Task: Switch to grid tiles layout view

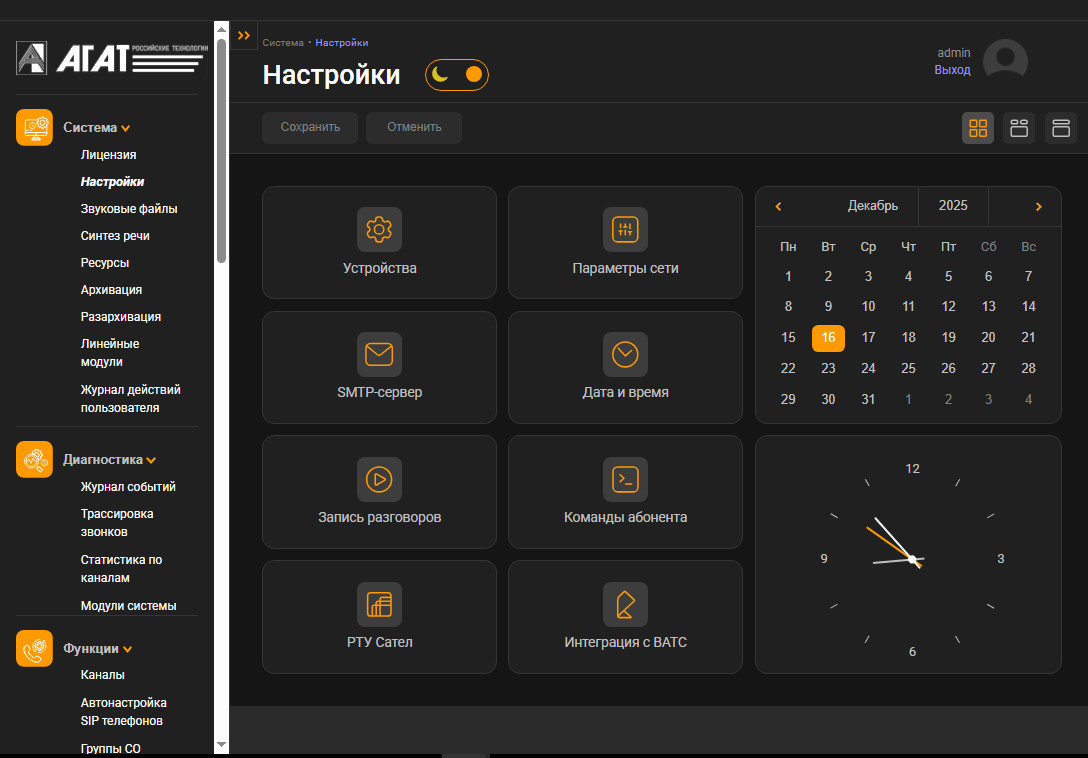Action: [x=978, y=128]
